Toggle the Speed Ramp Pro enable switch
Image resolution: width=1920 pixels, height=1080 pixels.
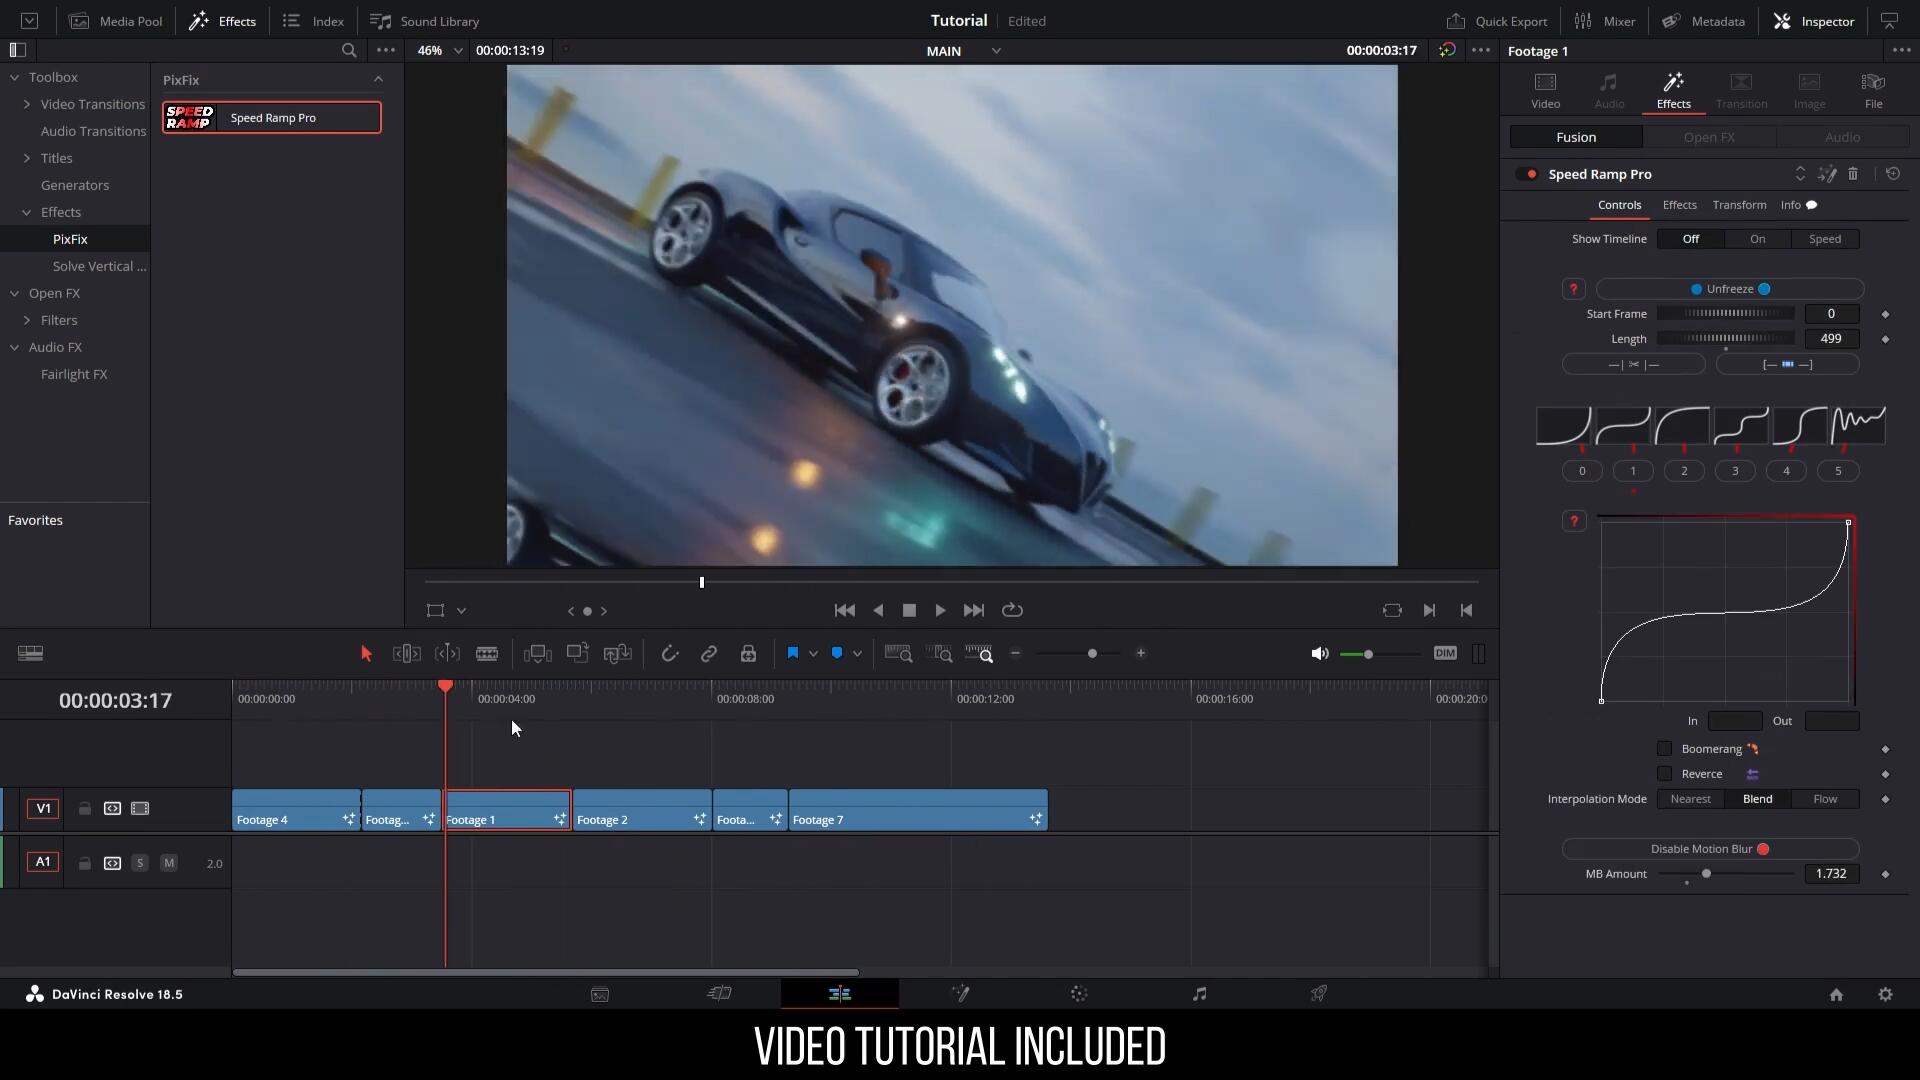tap(1526, 174)
